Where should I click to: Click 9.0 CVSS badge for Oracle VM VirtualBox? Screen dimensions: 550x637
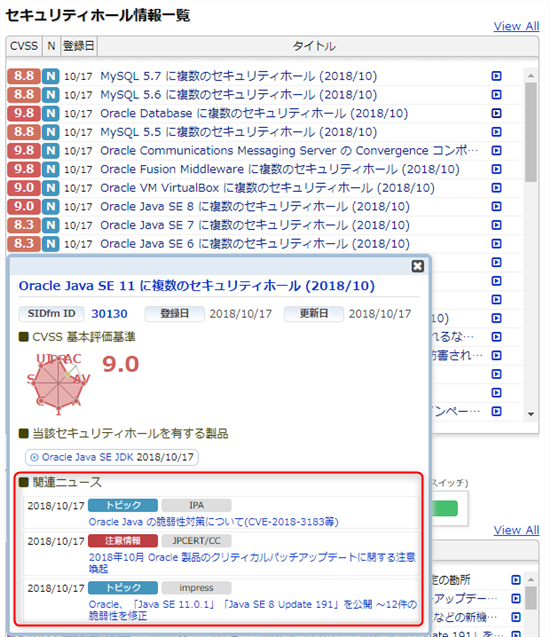[24, 188]
